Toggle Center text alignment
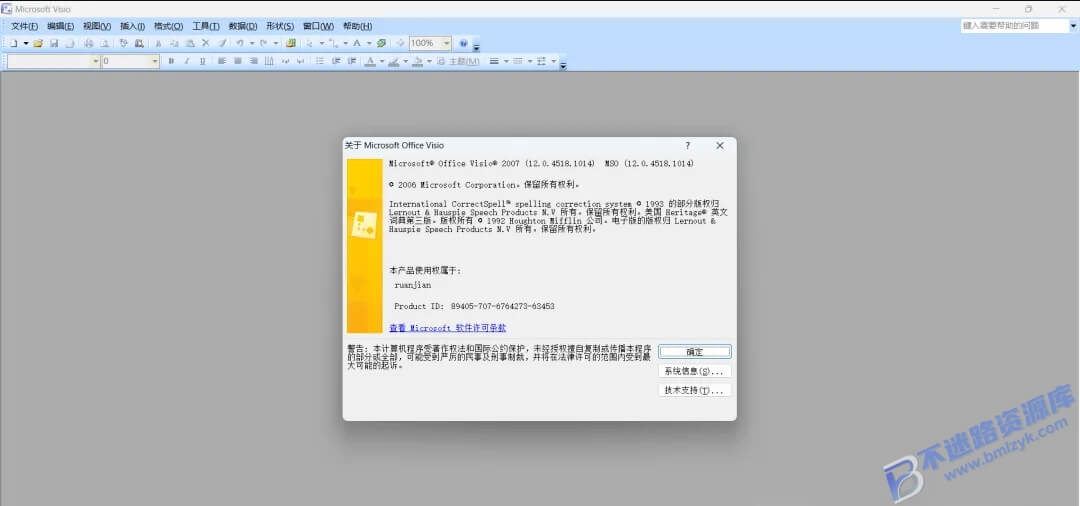1080x506 pixels. pyautogui.click(x=238, y=61)
